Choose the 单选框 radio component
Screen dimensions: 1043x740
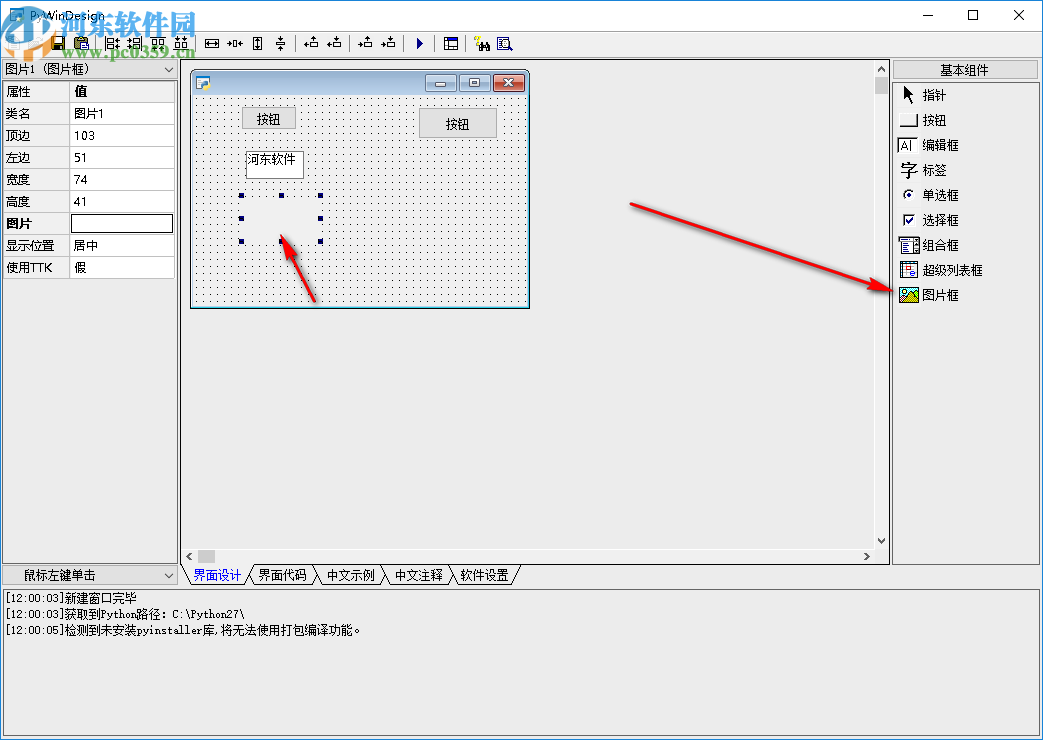[x=929, y=195]
